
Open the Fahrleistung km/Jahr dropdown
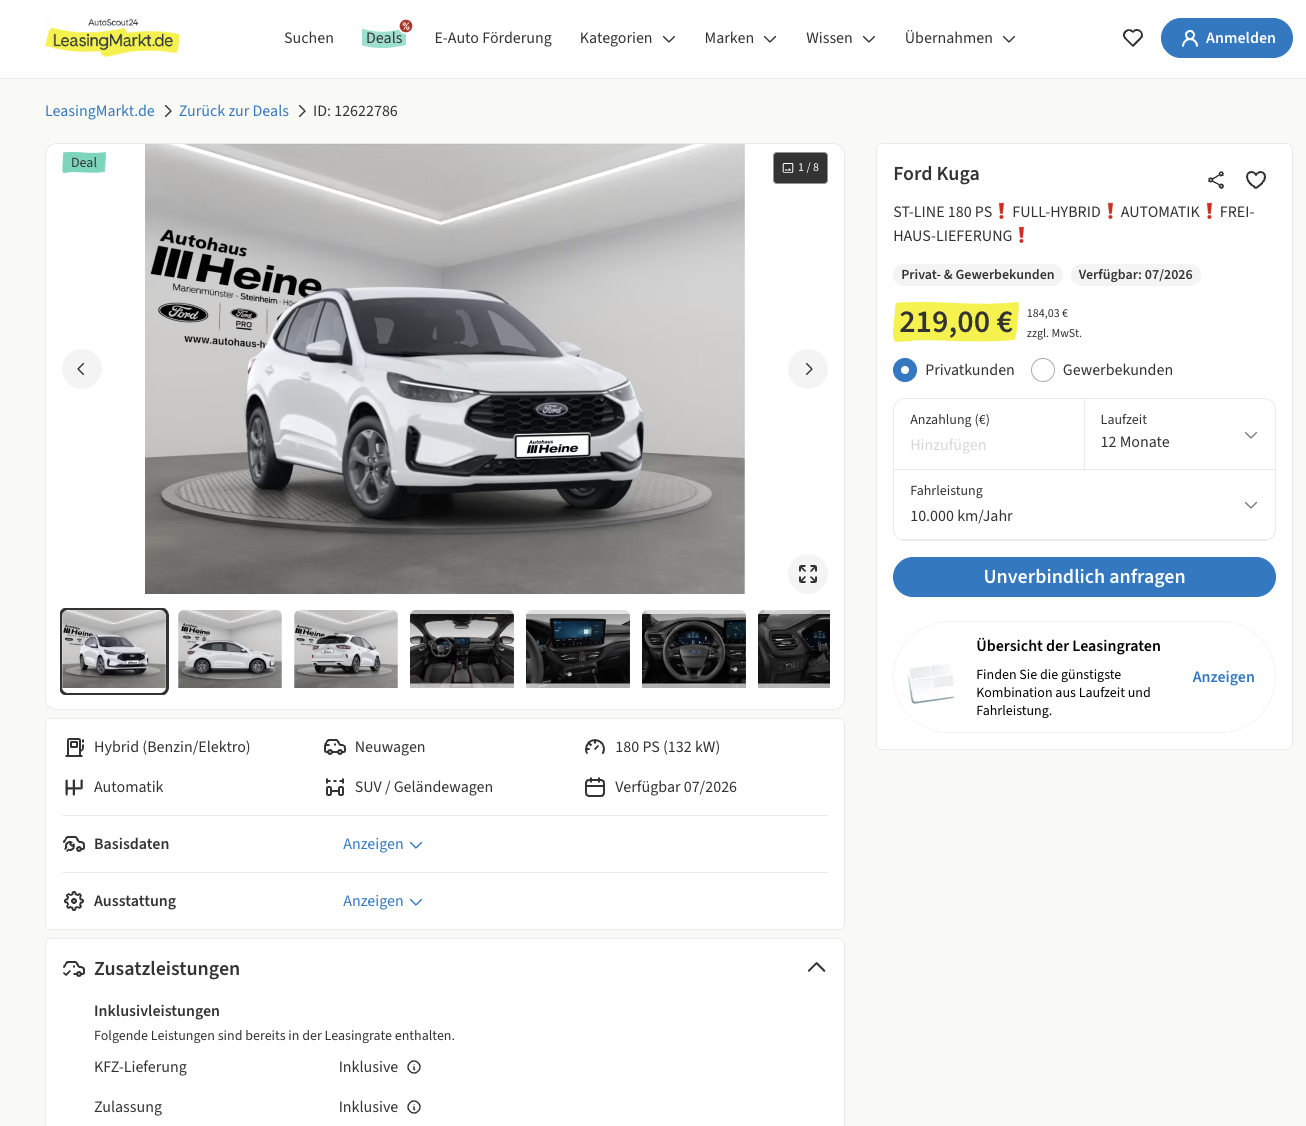tap(1084, 505)
